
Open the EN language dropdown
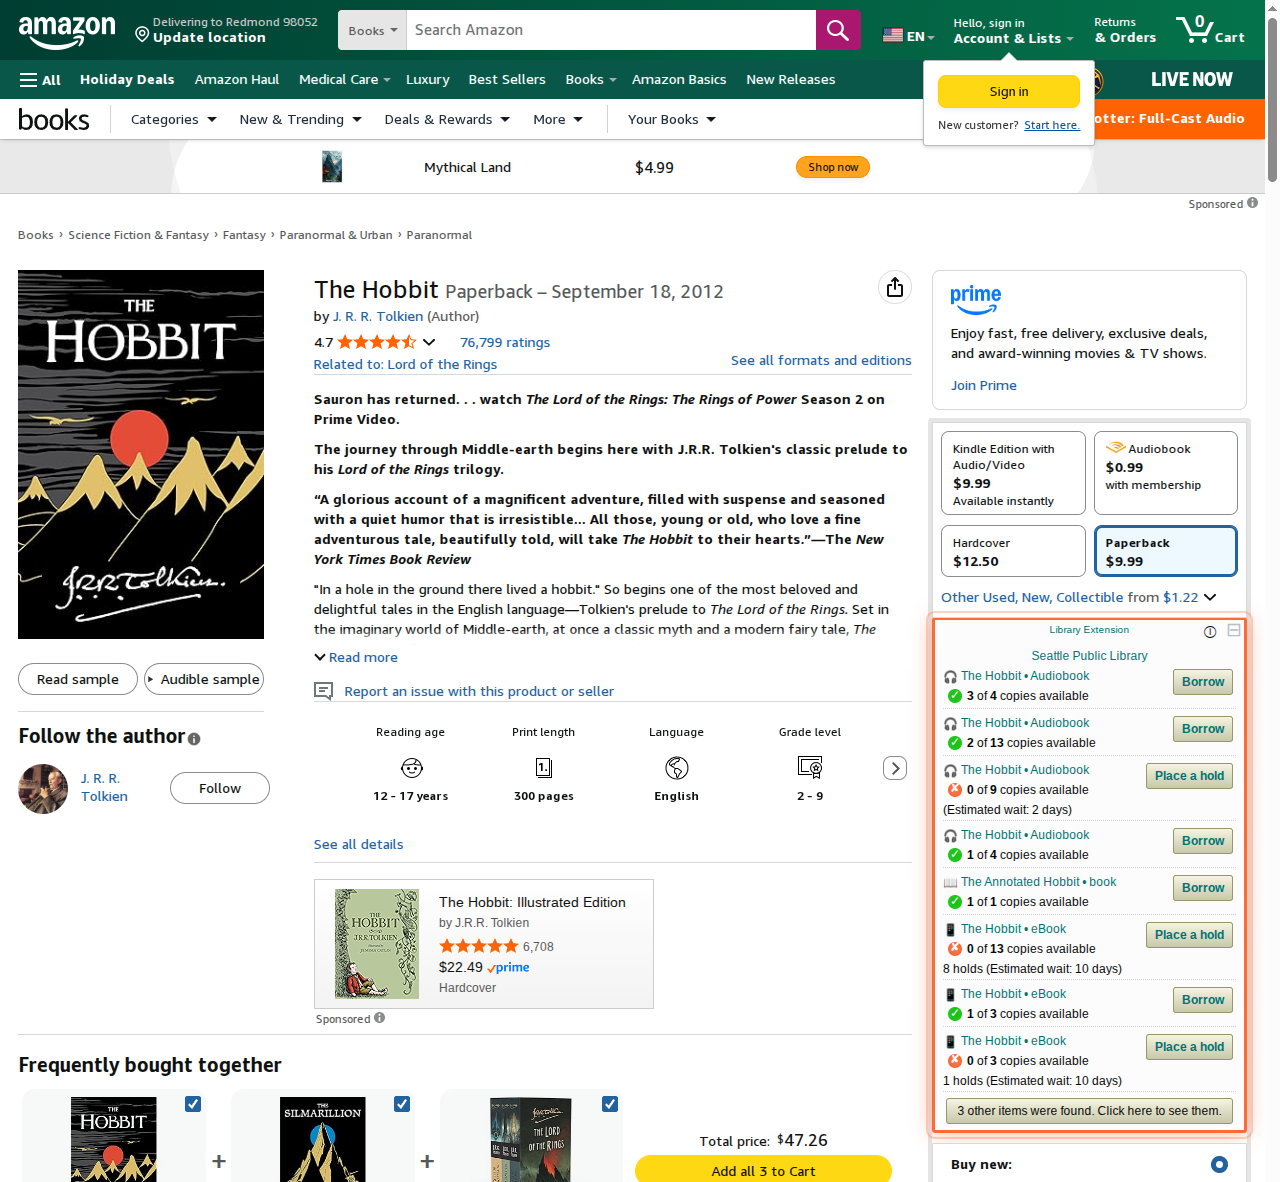pyautogui.click(x=909, y=35)
